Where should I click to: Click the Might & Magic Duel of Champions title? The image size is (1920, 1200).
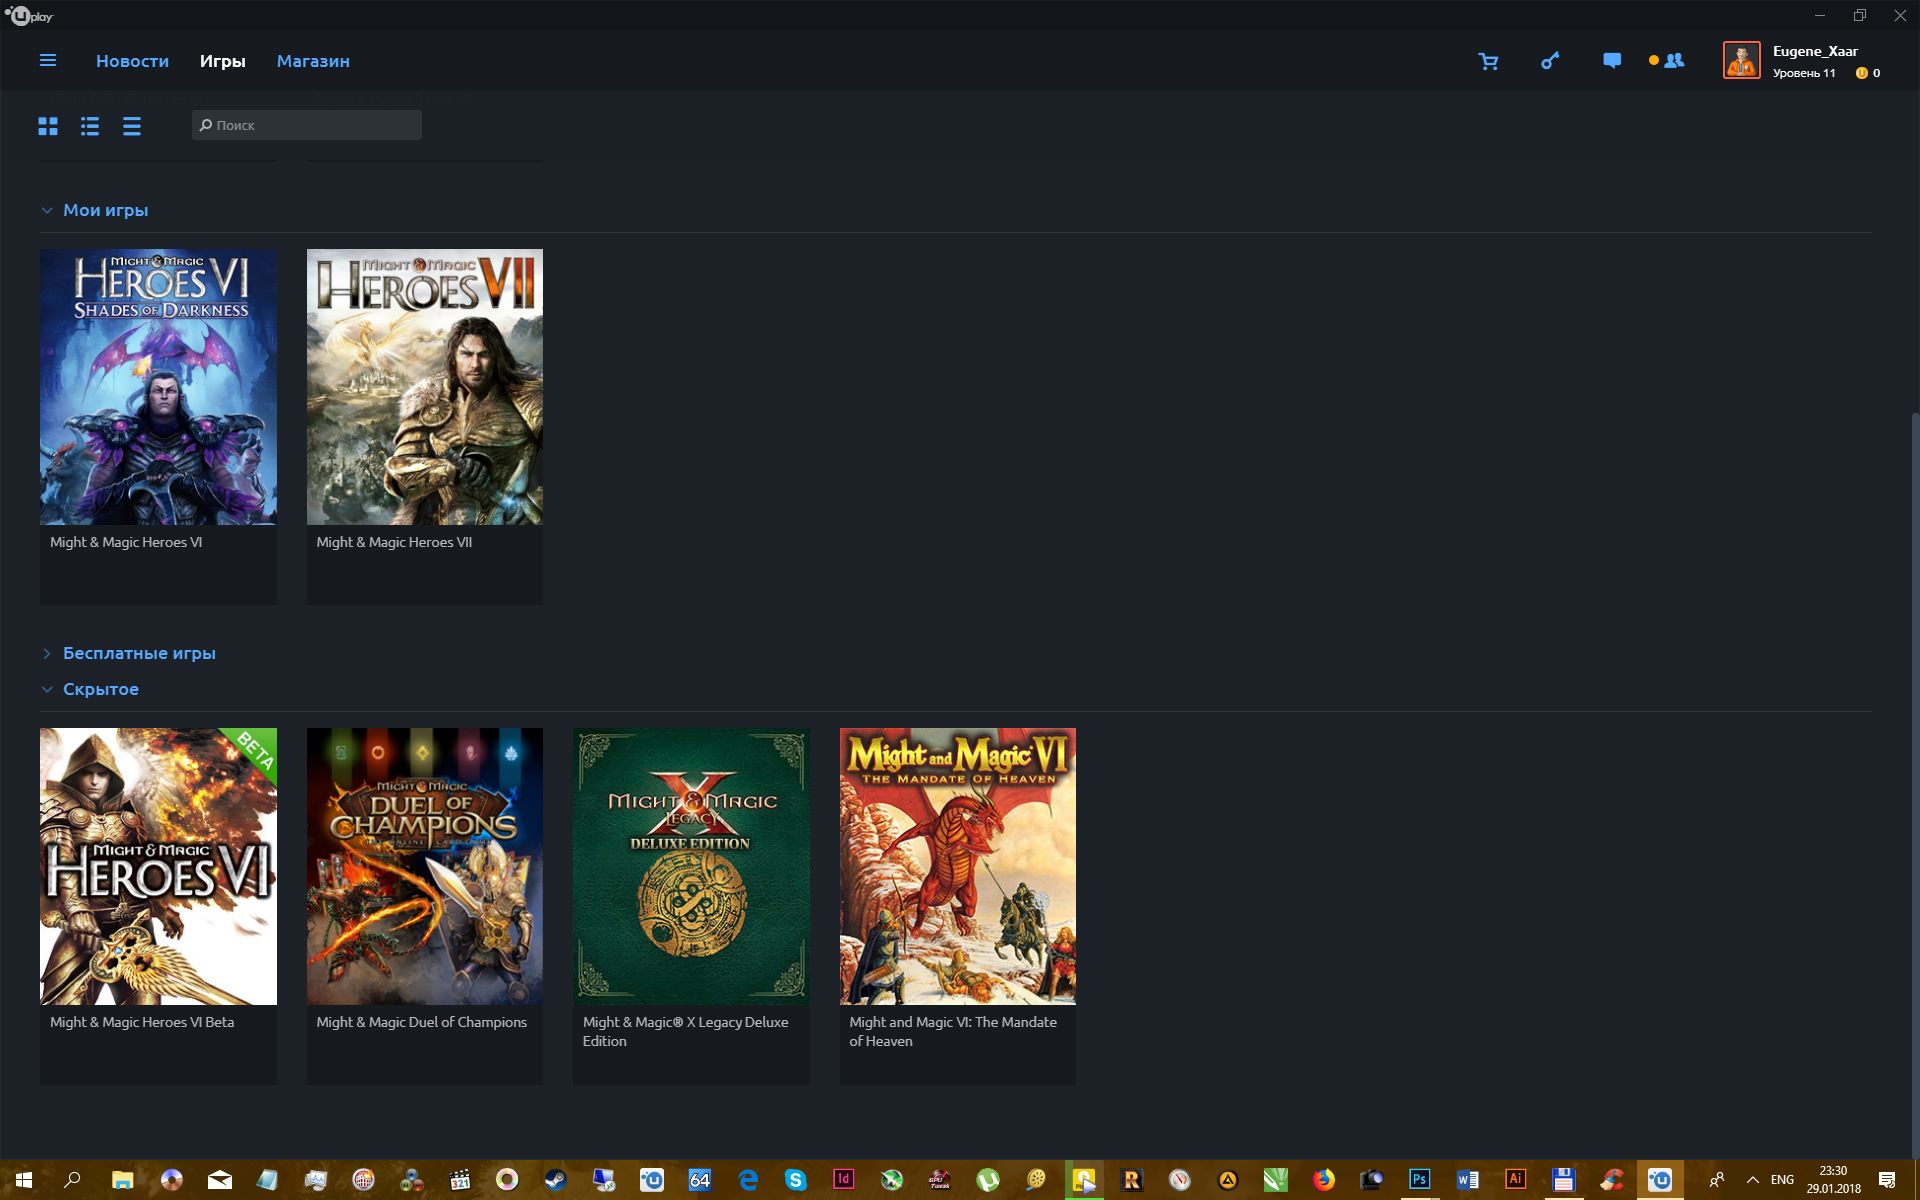421,1022
